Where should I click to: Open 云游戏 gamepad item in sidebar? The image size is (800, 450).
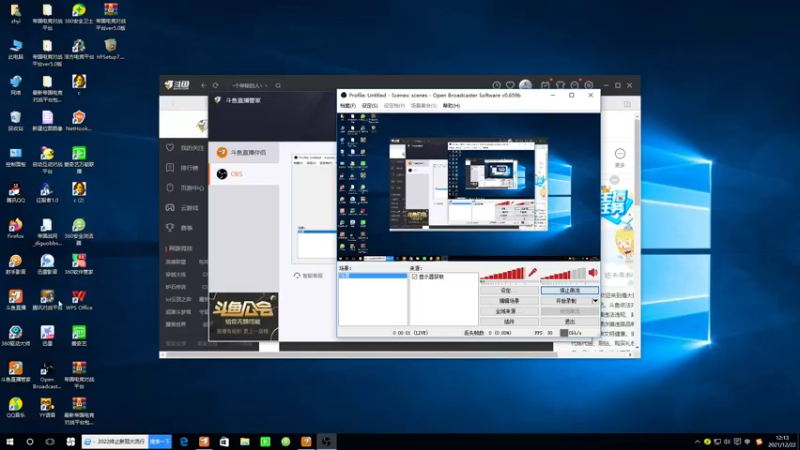coord(183,208)
